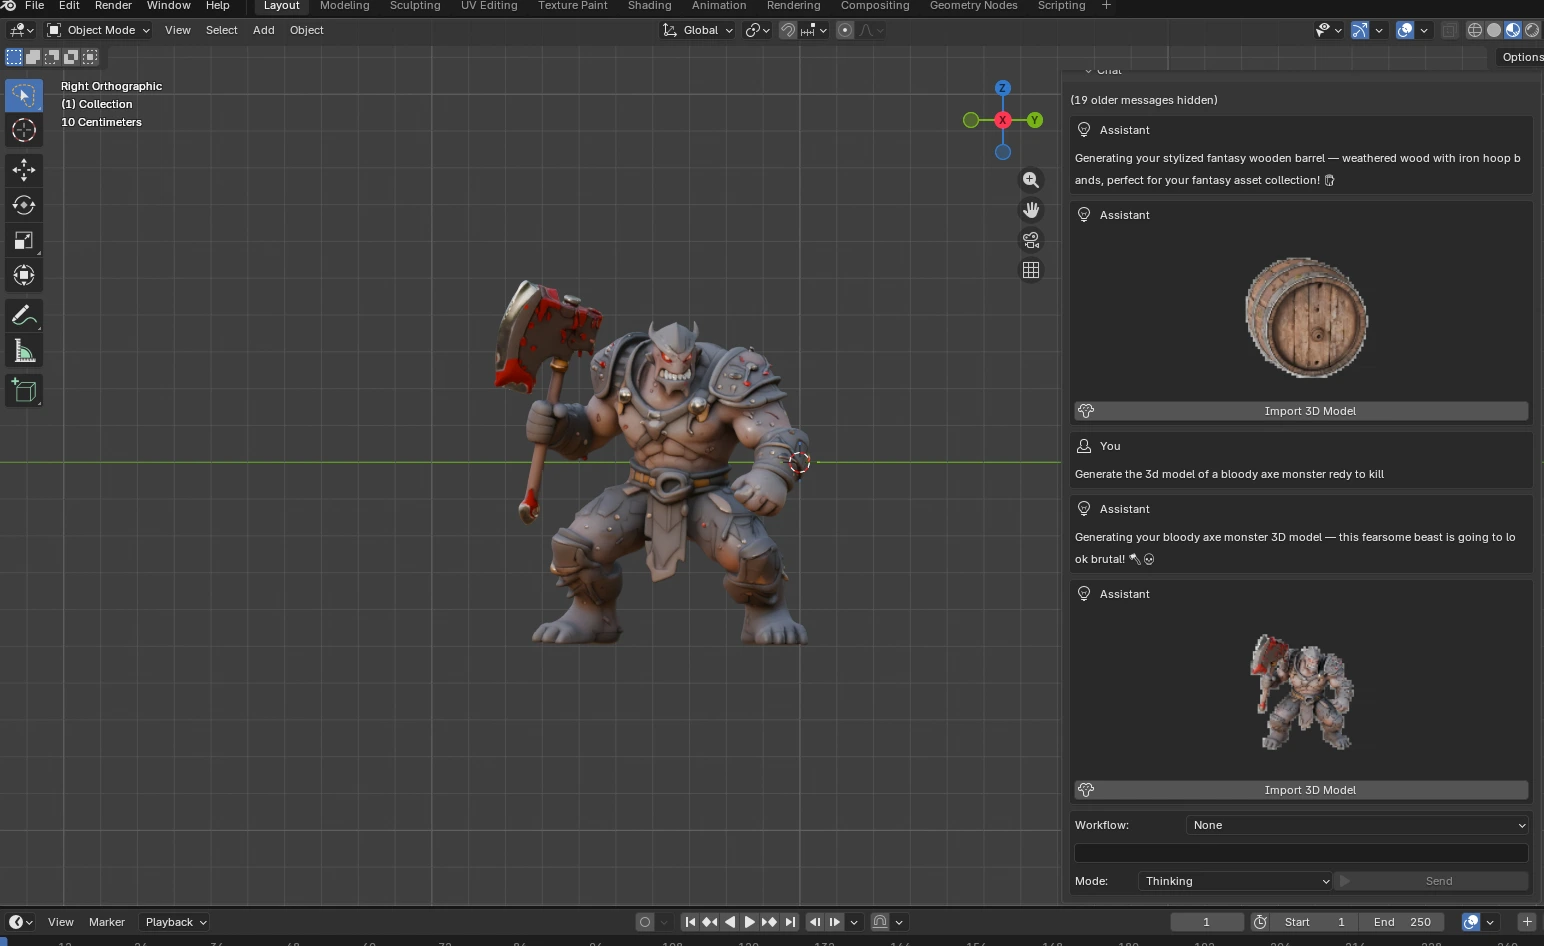The image size is (1544, 946).
Task: Expand the overlays options arrow
Action: point(1424,30)
